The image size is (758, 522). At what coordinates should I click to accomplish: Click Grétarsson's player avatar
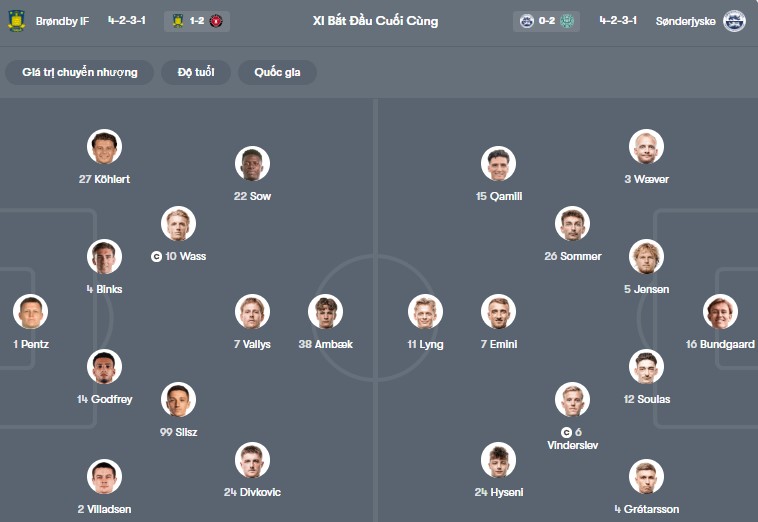pyautogui.click(x=646, y=477)
